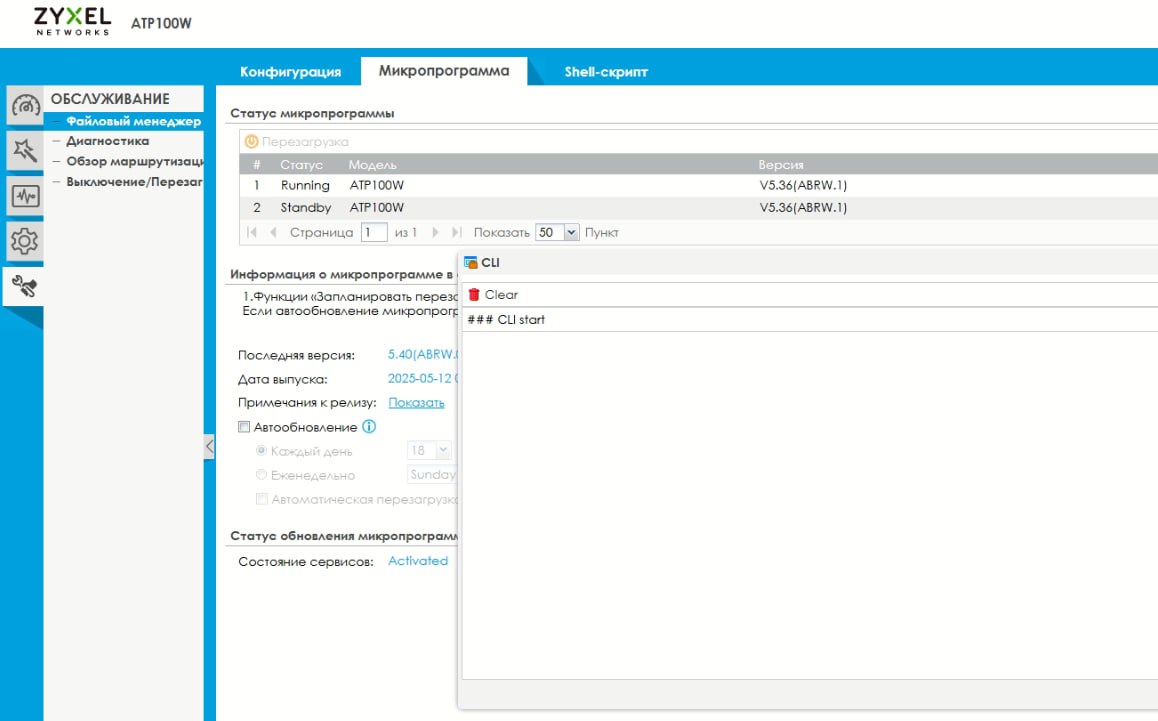The width and height of the screenshot is (1158, 721).
Task: Click the Автообновление info icon
Action: pos(369,426)
